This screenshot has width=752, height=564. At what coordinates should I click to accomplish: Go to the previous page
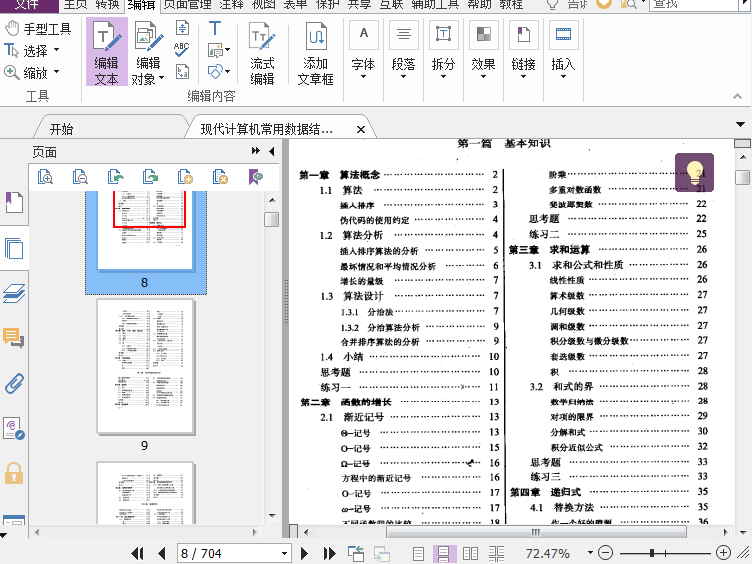(162, 553)
